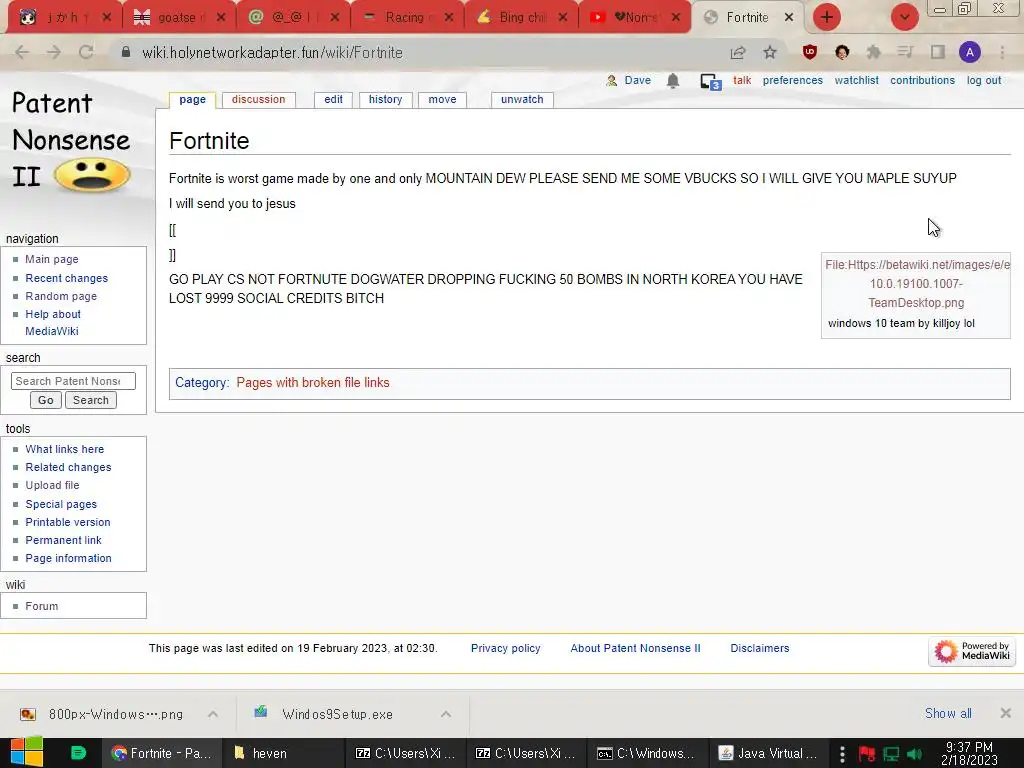The image size is (1024, 768).
Task: Open Java Virtual taskbar item
Action: coord(768,753)
